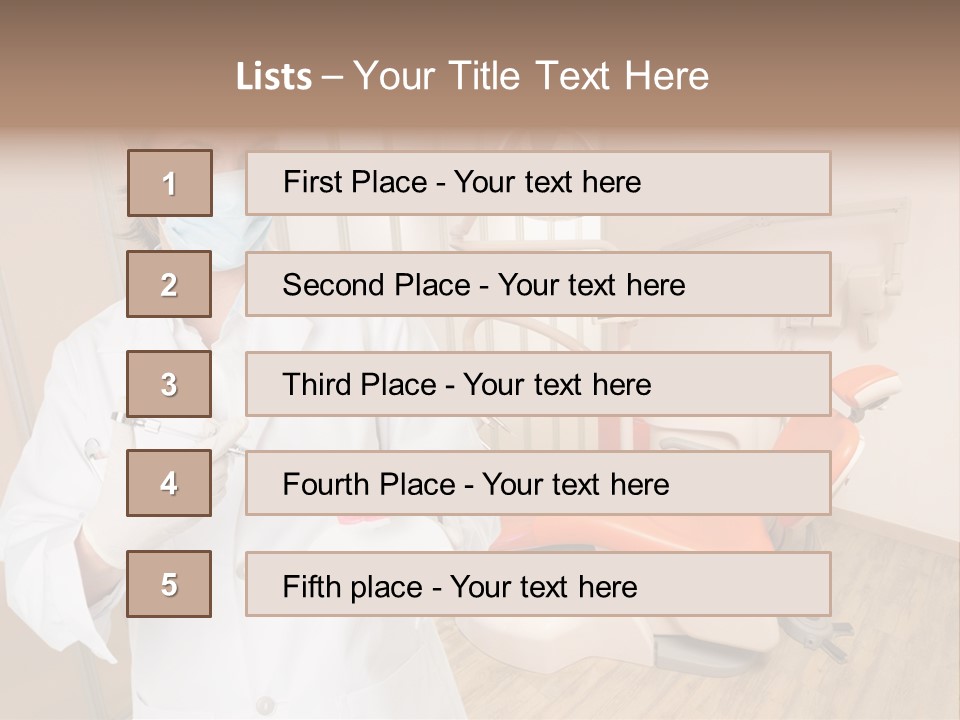
Task: Click the box numbered 3
Action: click(x=170, y=384)
